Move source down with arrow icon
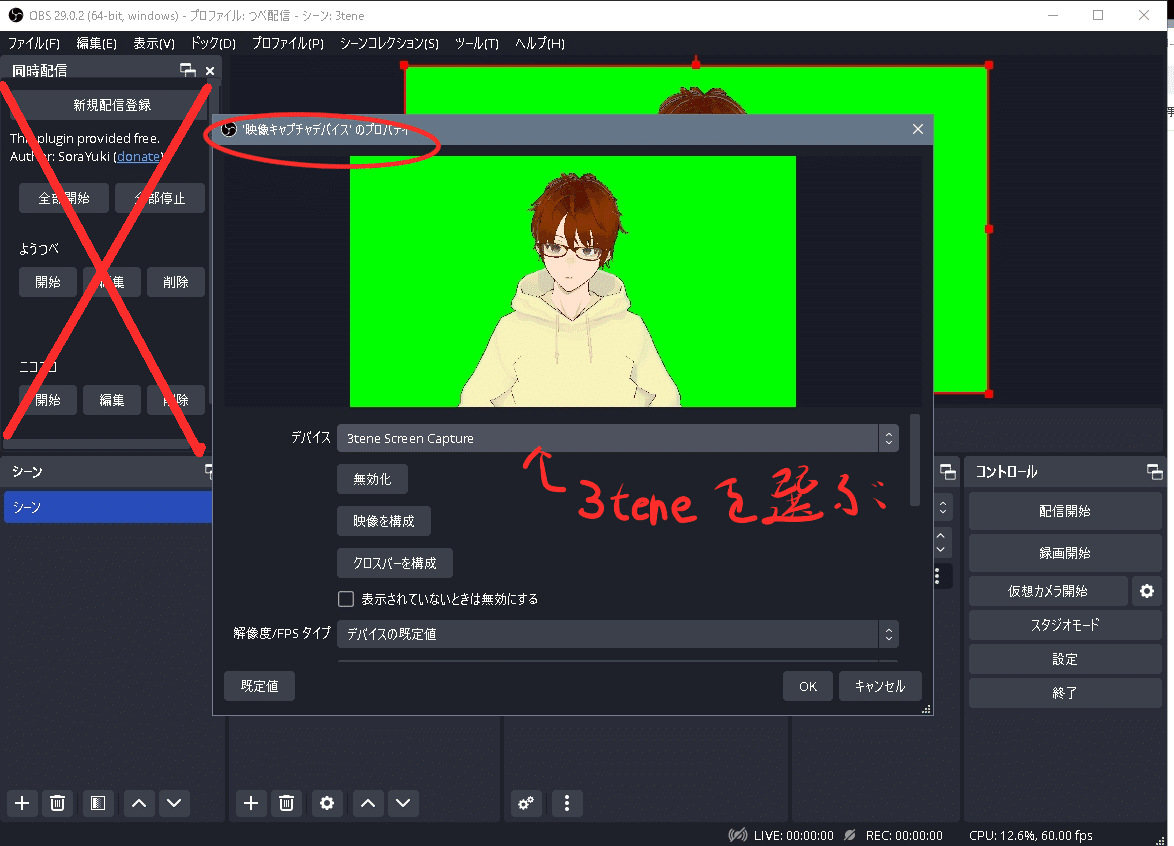 click(x=403, y=803)
